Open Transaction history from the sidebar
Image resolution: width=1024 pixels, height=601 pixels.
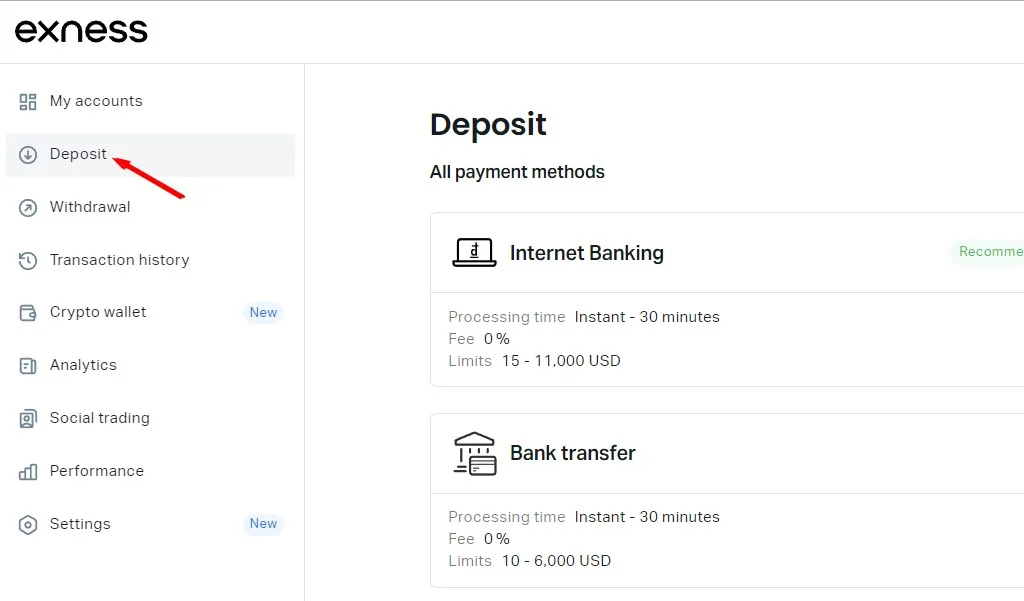[119, 260]
